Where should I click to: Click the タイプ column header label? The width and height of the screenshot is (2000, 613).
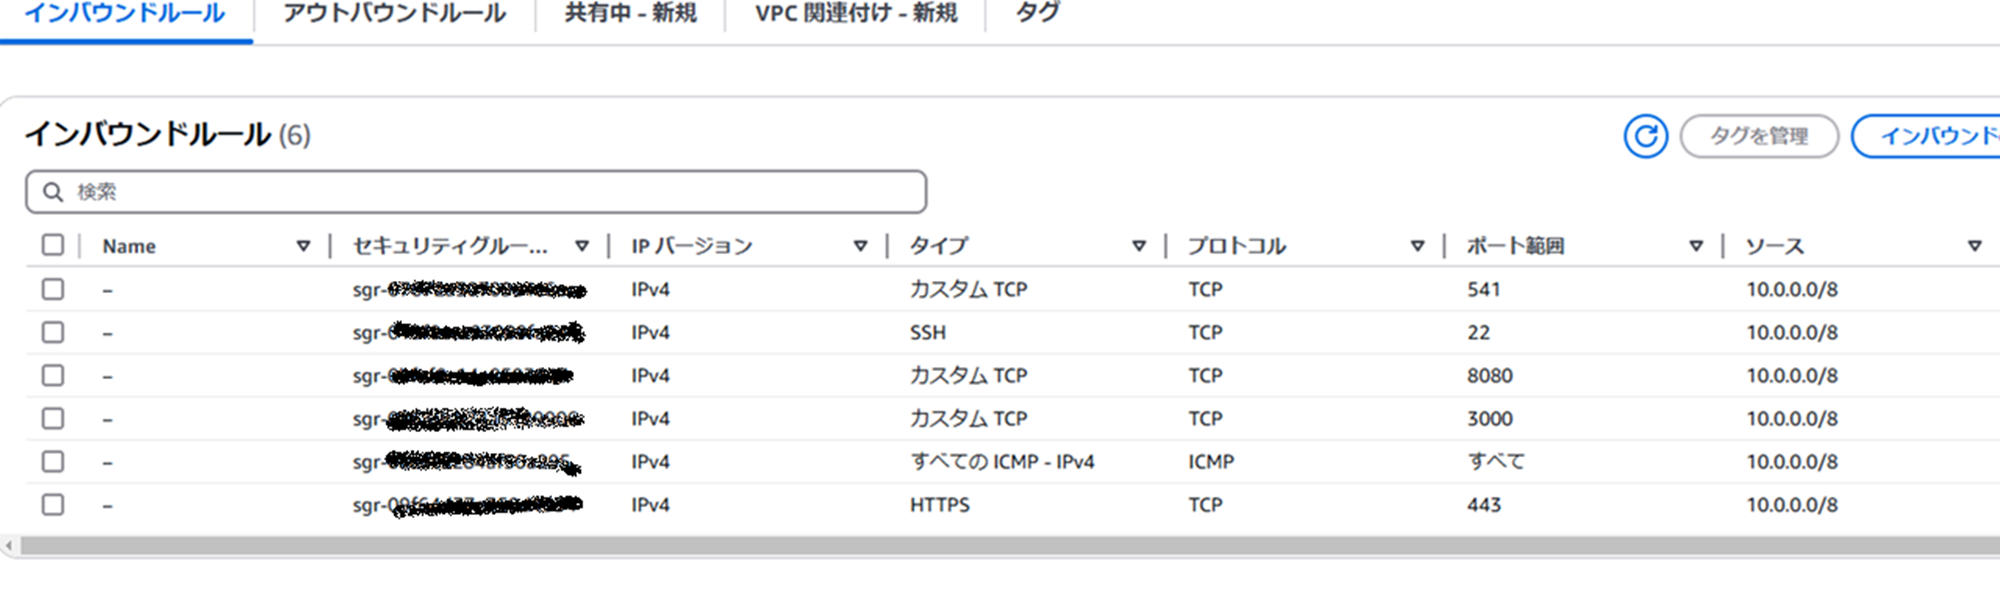click(x=939, y=246)
